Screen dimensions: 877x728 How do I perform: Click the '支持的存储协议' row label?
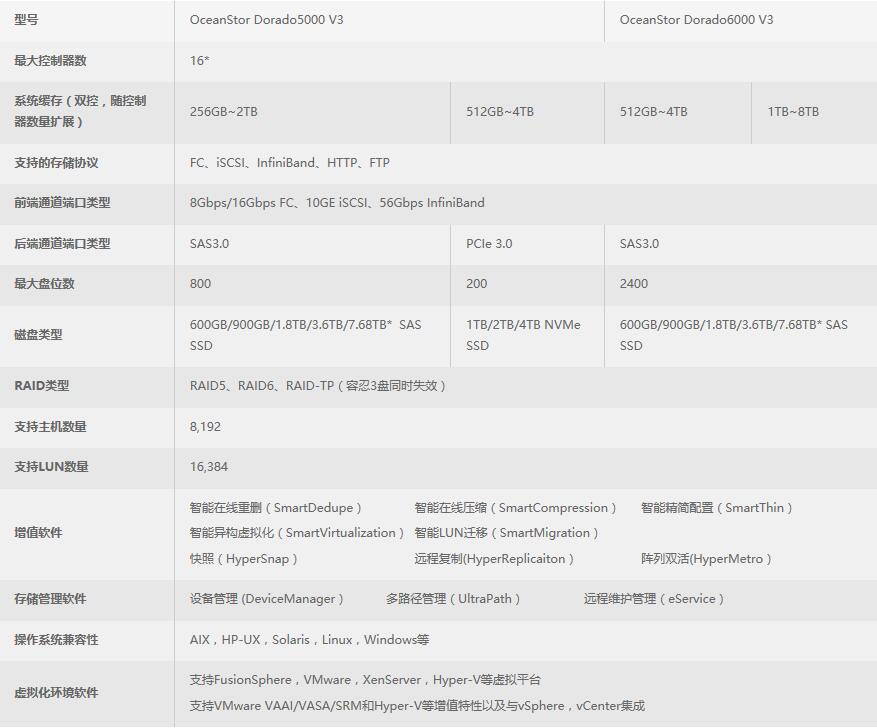tap(56, 163)
